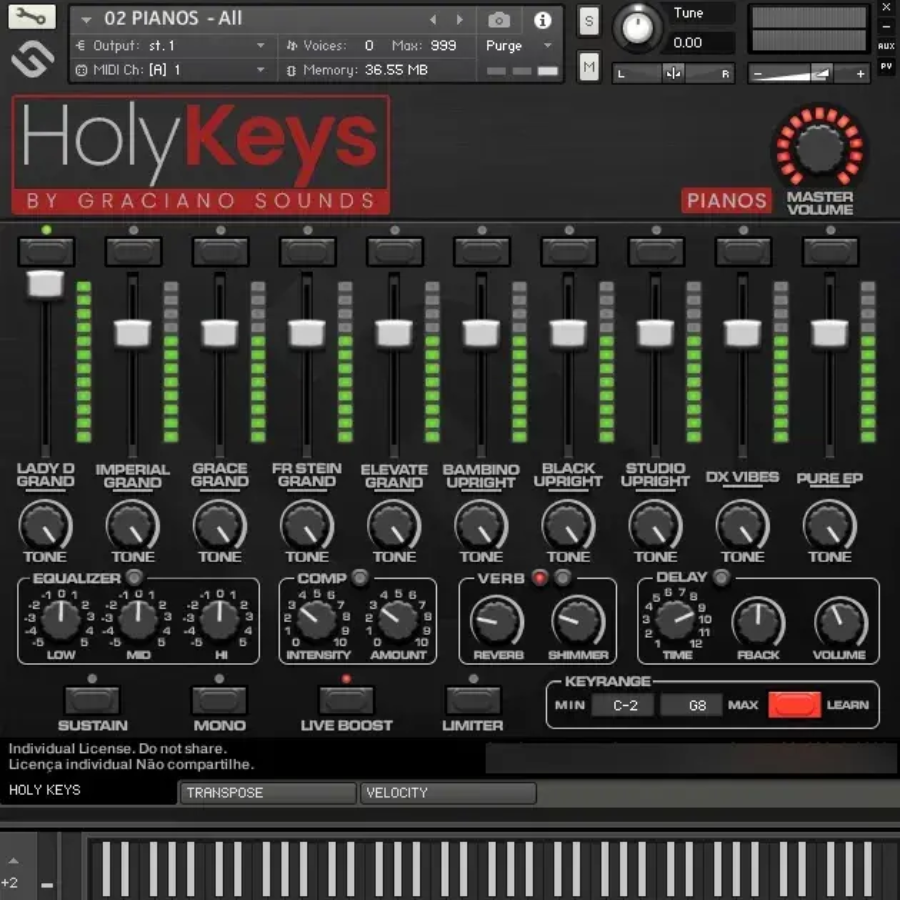Go to the previous instrument arrow

433,20
